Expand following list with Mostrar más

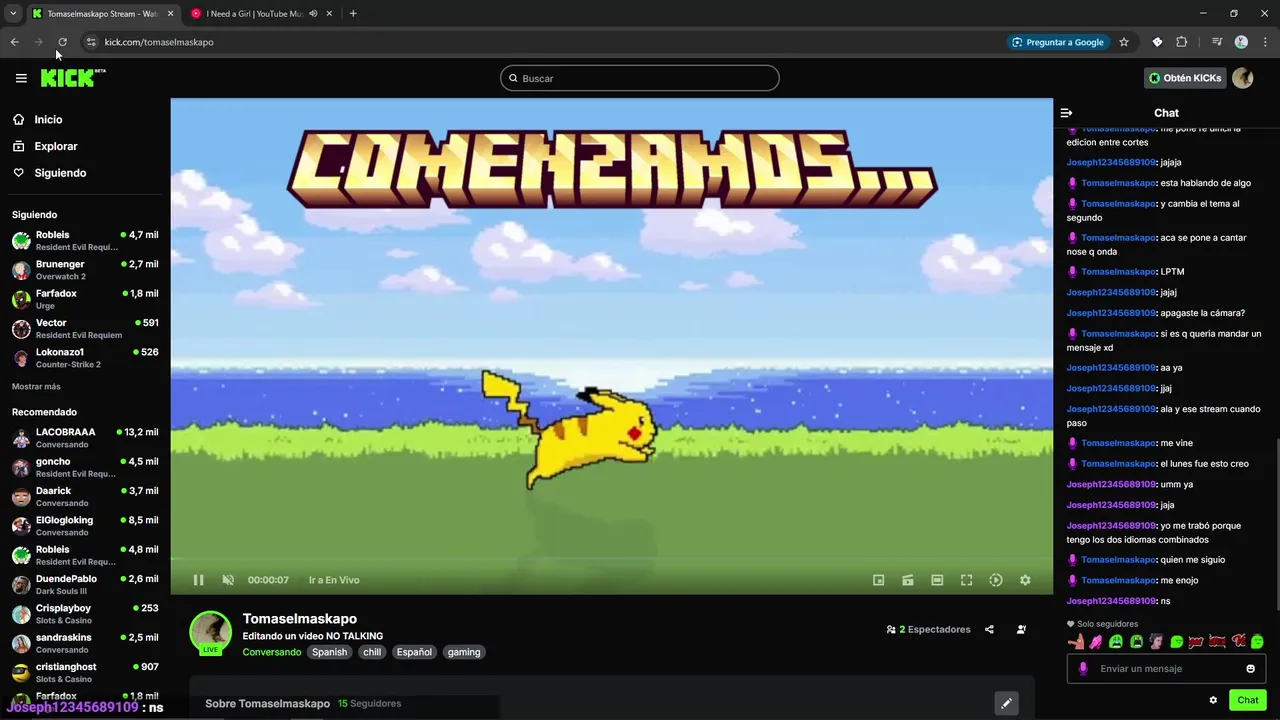pyautogui.click(x=36, y=386)
